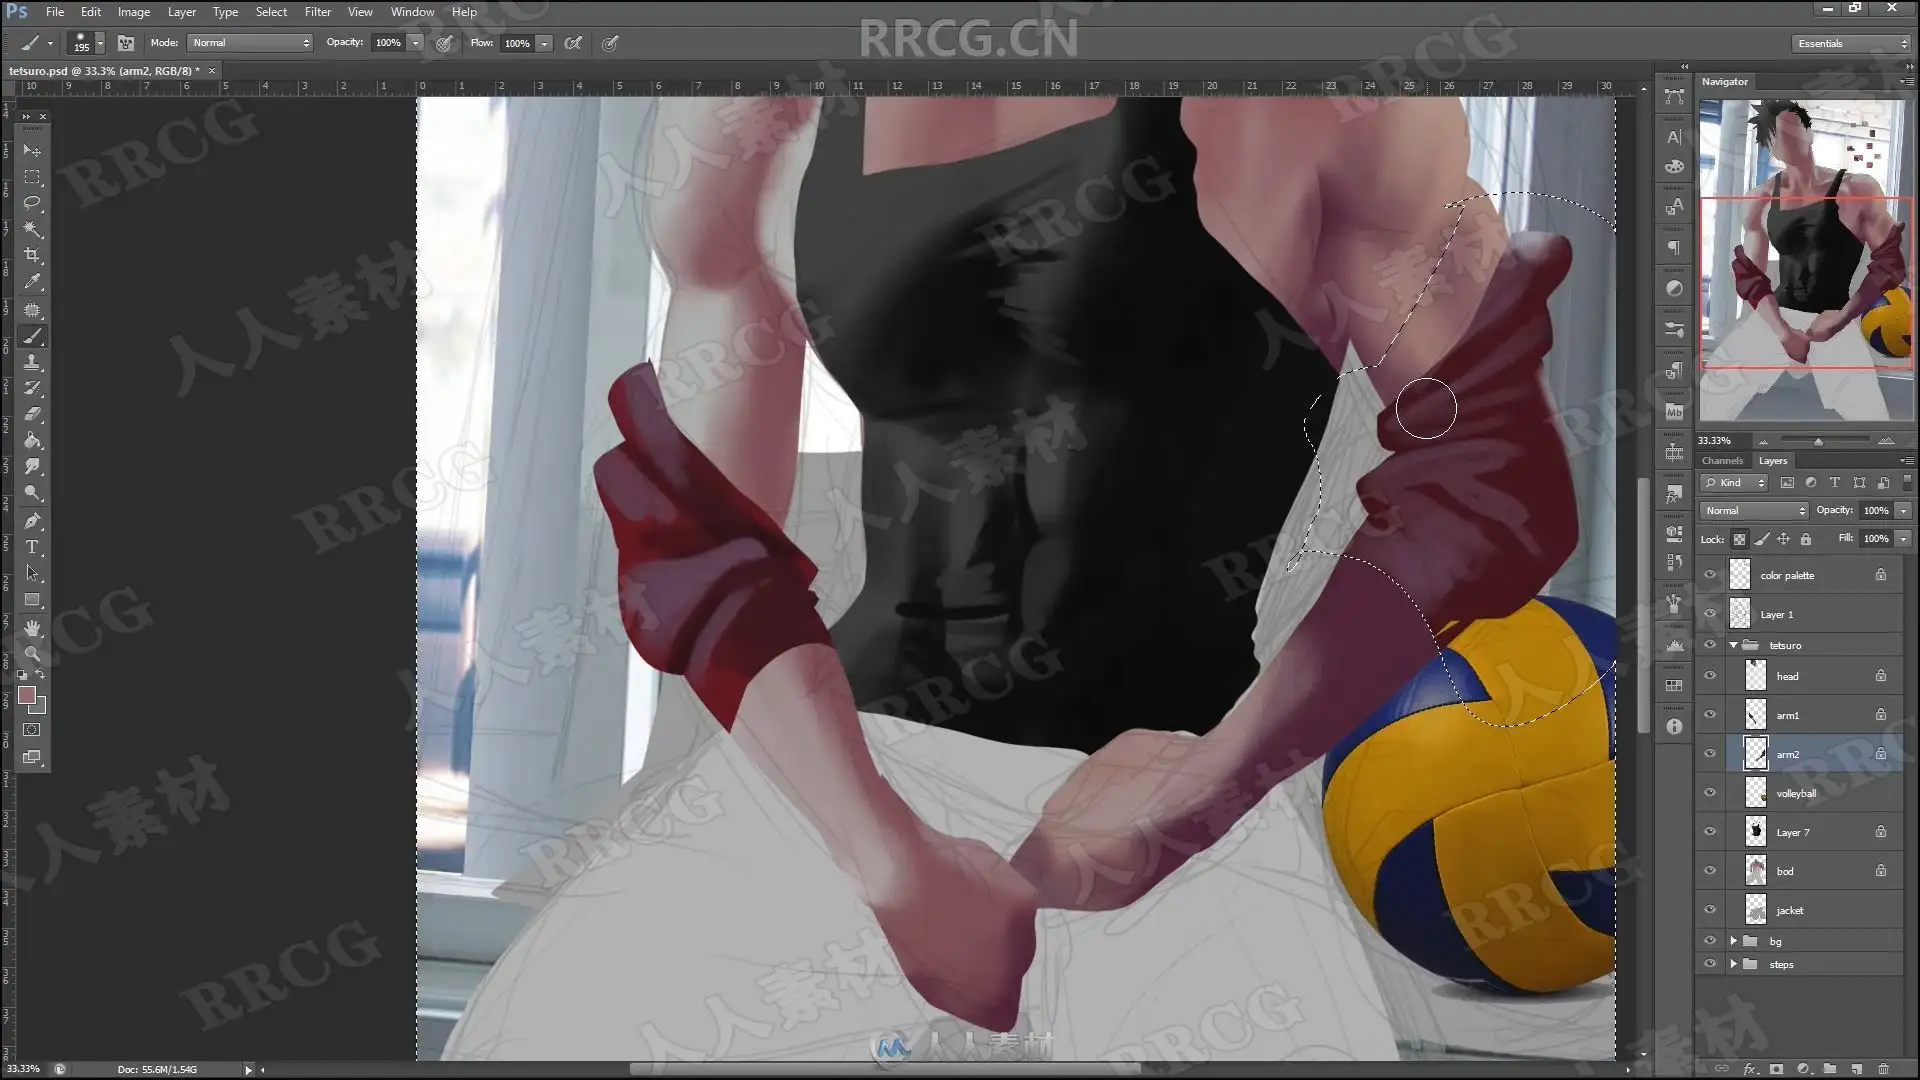Select the arm1 layer
The image size is (1920, 1080).
pos(1788,715)
